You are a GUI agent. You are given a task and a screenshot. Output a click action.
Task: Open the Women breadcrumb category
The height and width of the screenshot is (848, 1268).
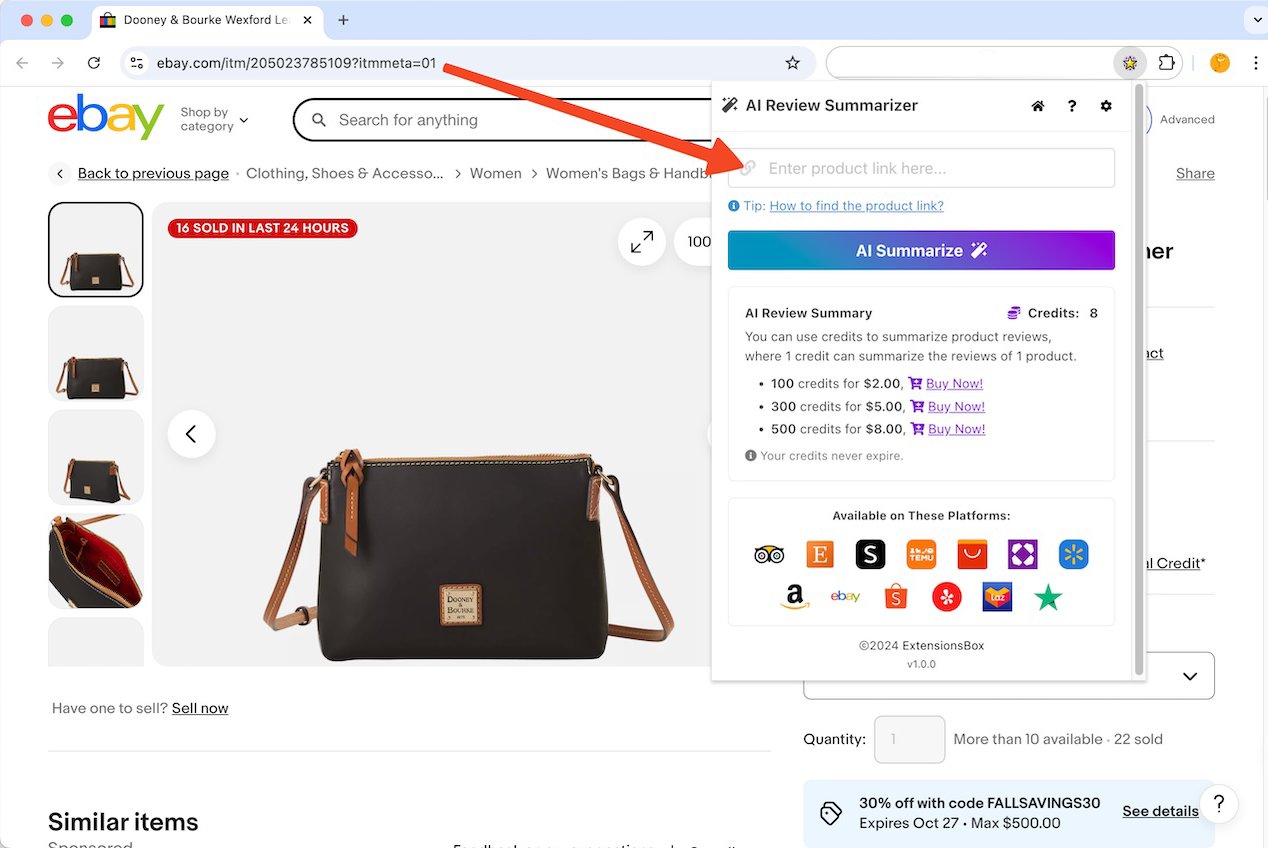click(496, 173)
